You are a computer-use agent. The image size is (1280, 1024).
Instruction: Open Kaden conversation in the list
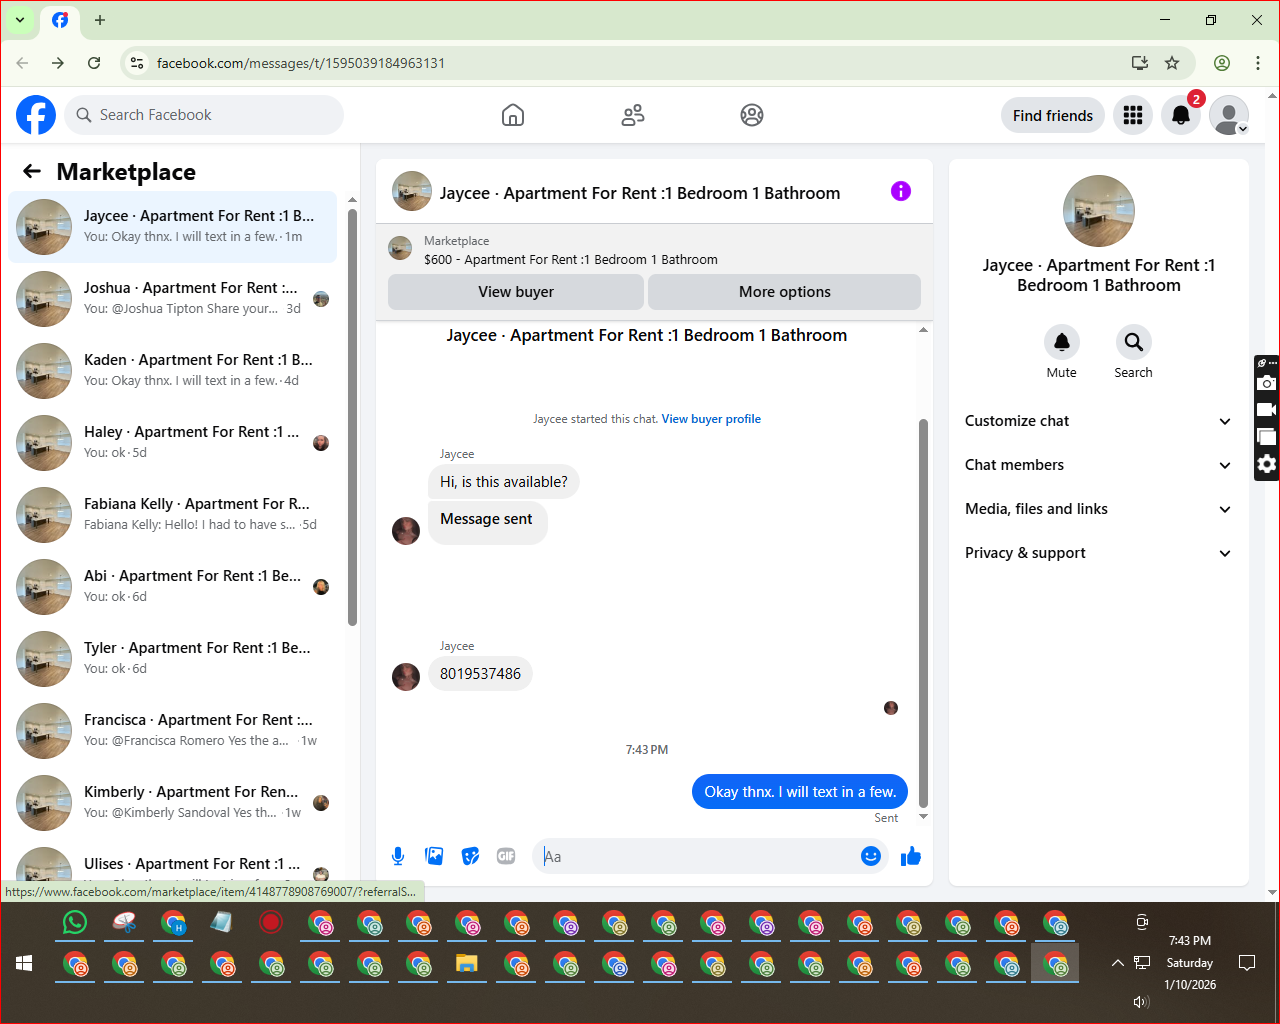point(173,371)
